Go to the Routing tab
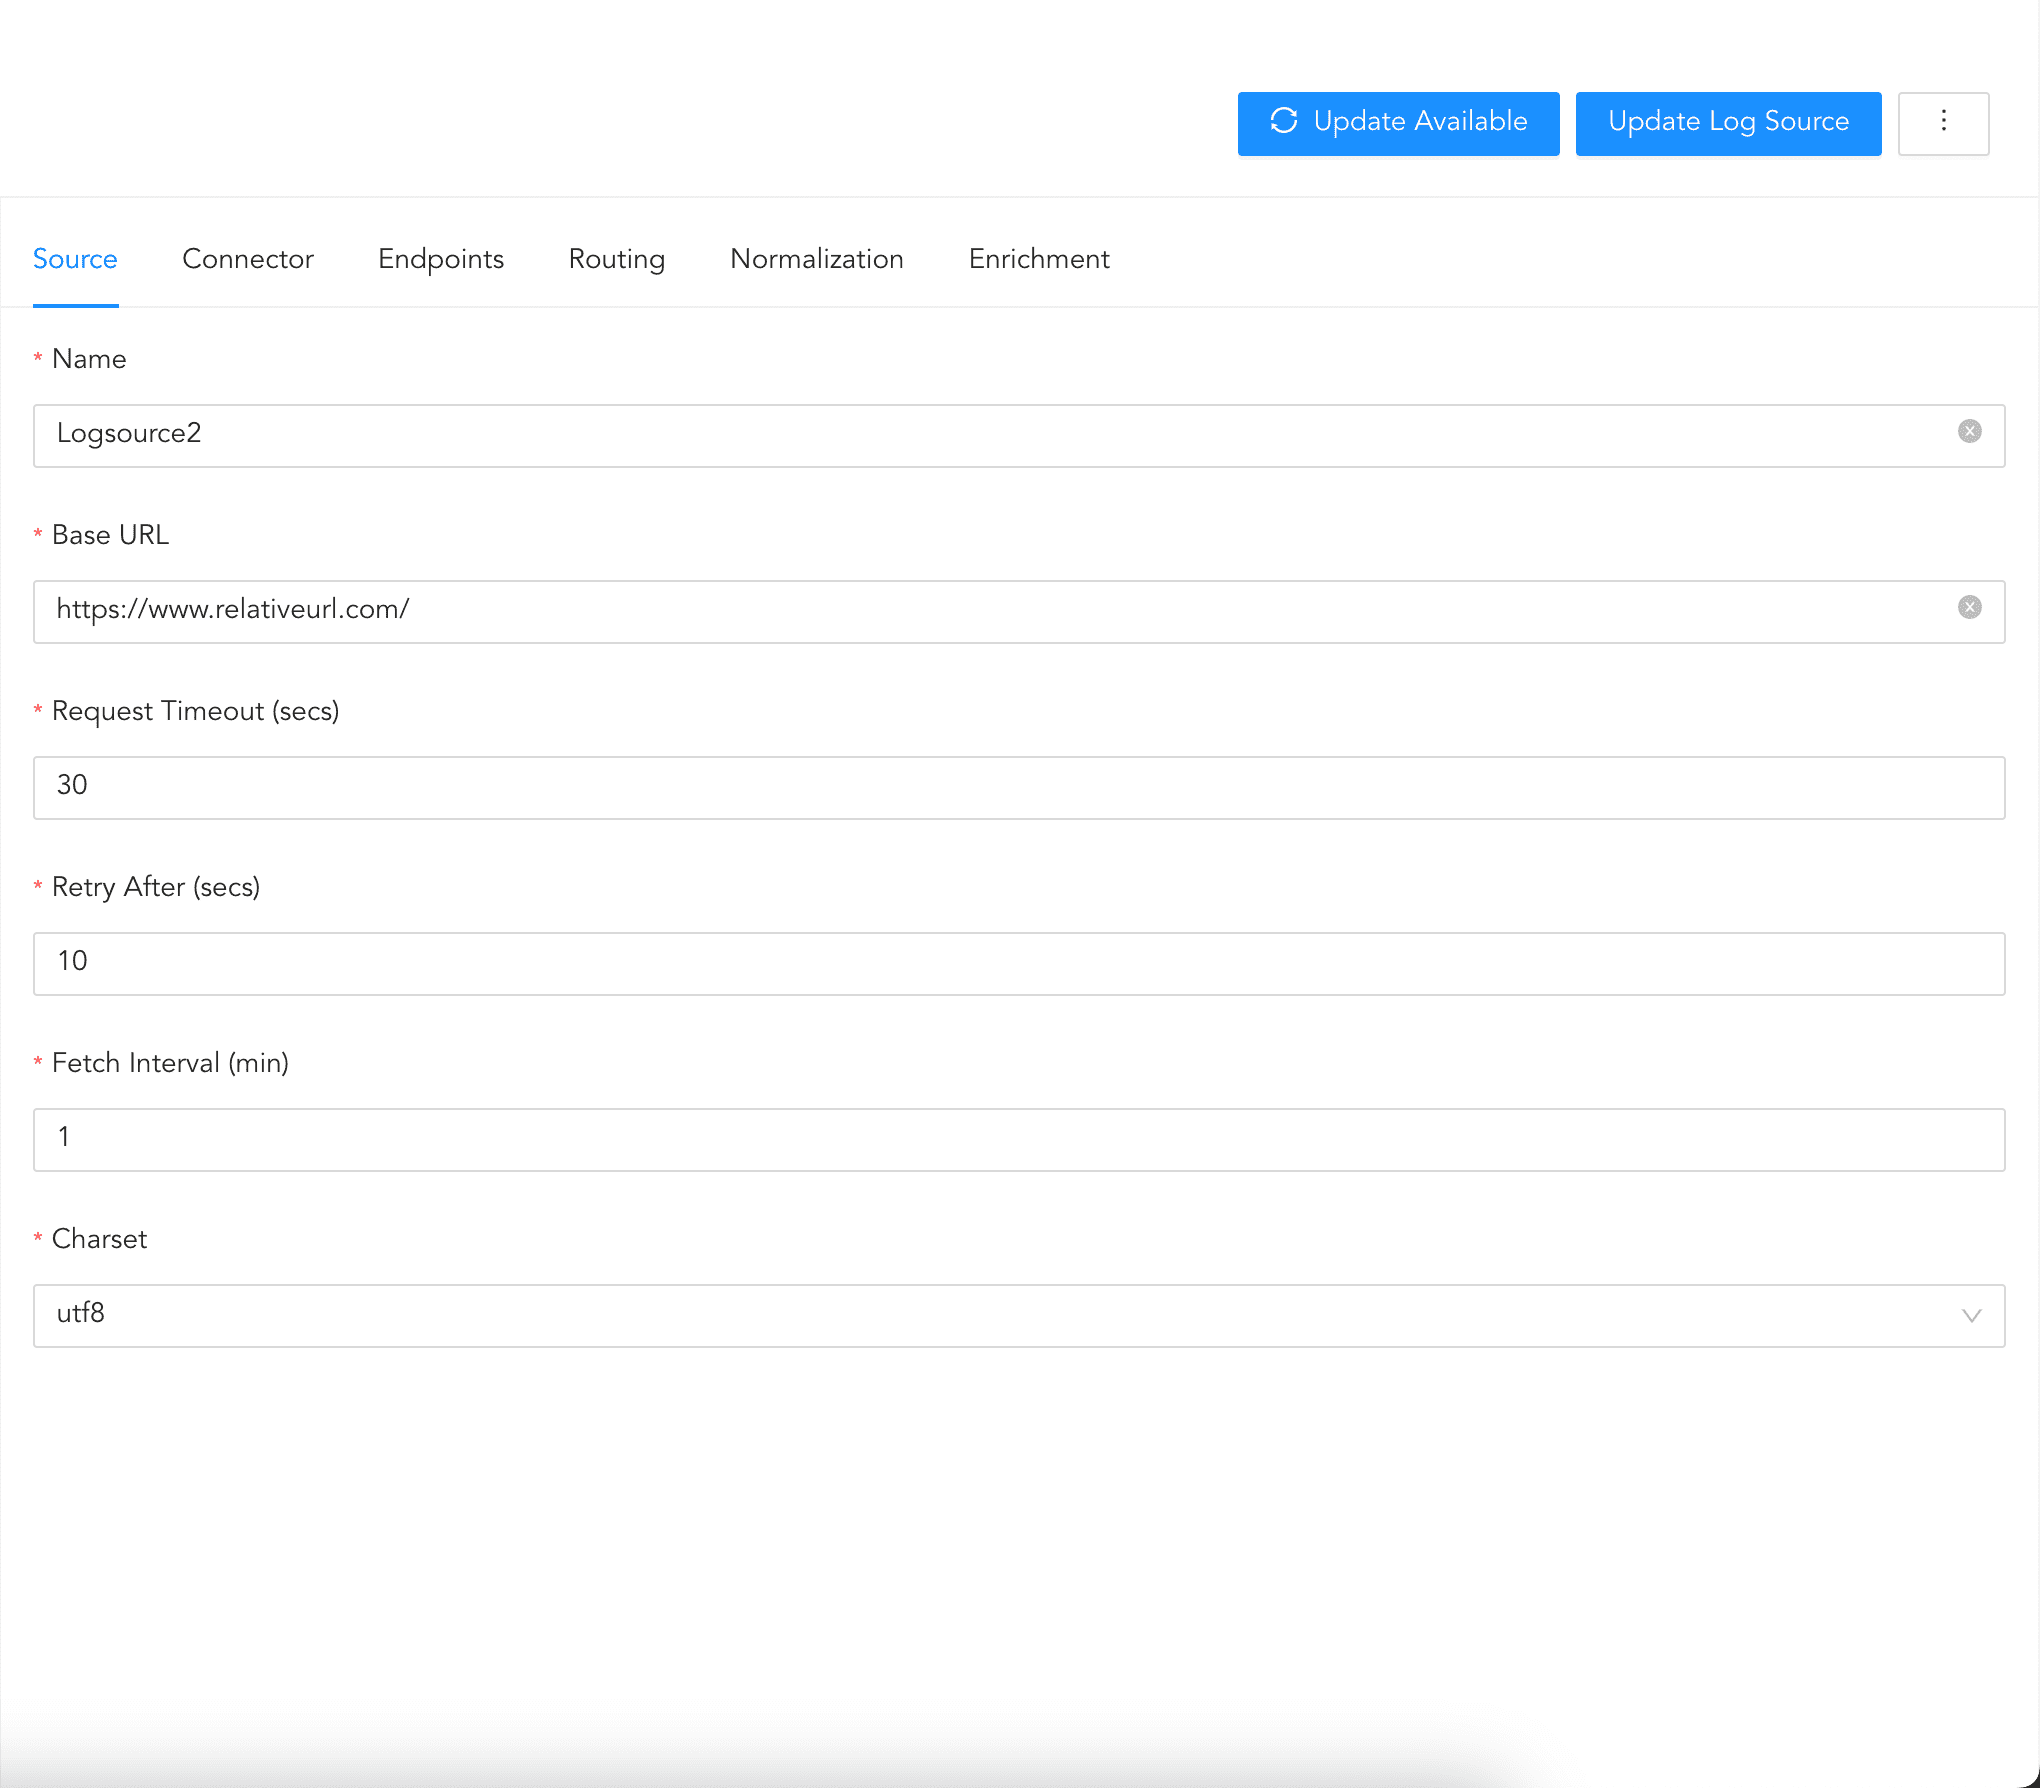 click(616, 259)
